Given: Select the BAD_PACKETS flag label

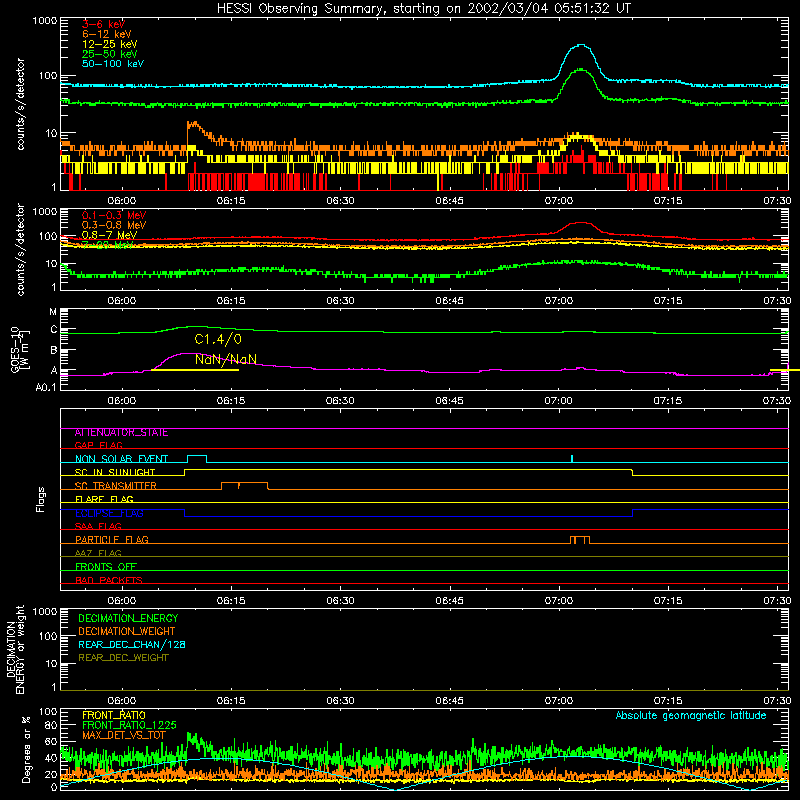Looking at the screenshot, I should click(109, 580).
